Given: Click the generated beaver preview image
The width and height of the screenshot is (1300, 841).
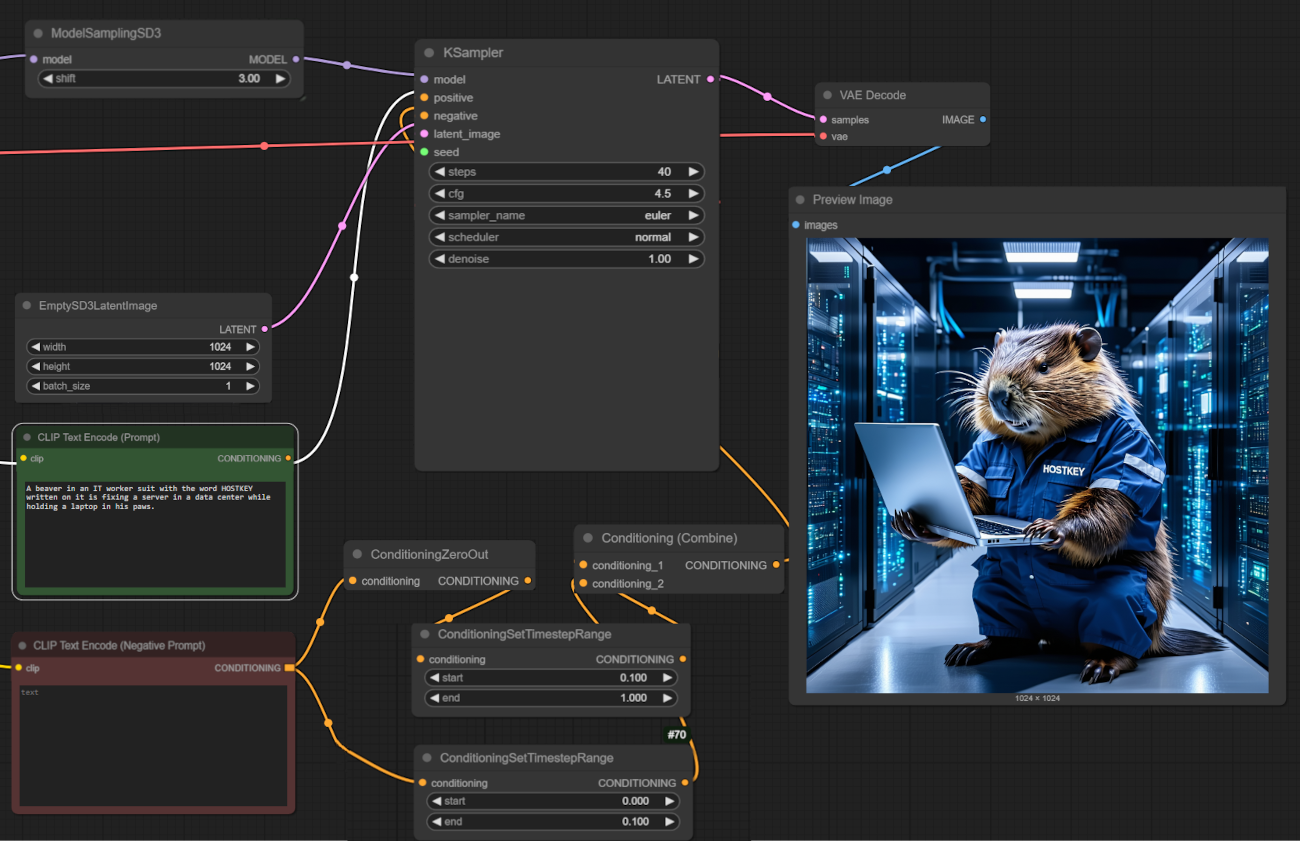Looking at the screenshot, I should point(1037,465).
